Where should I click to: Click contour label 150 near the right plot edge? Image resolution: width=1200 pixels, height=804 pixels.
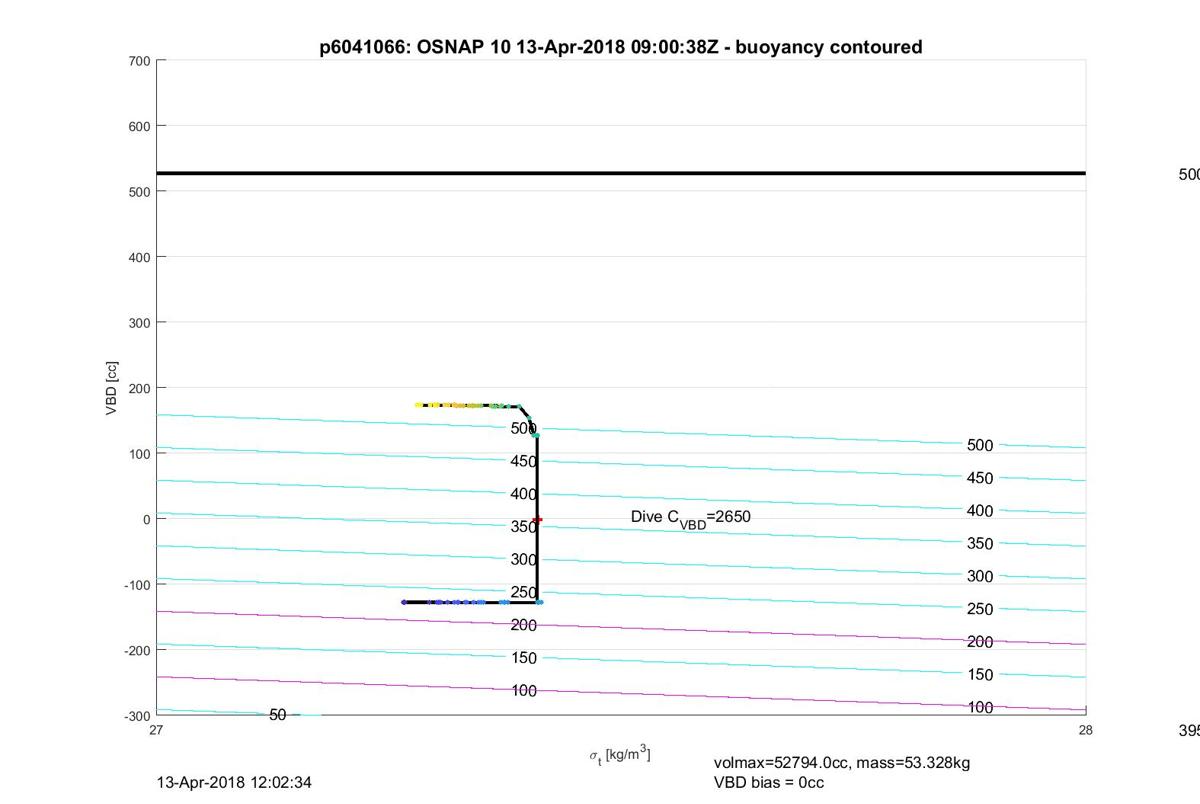(981, 675)
